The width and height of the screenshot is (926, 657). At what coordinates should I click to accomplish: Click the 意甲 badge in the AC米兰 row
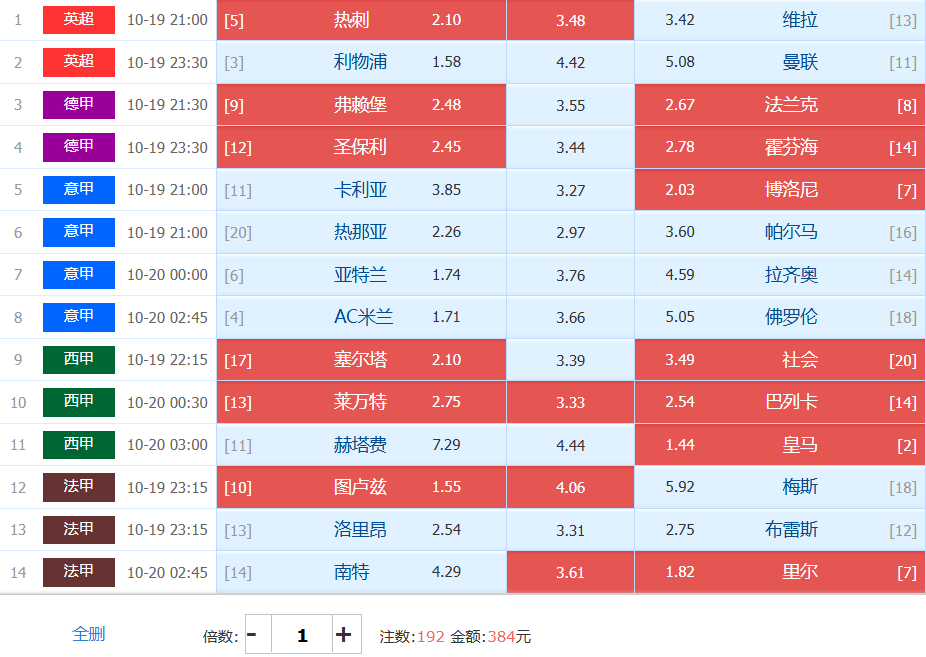pos(79,317)
